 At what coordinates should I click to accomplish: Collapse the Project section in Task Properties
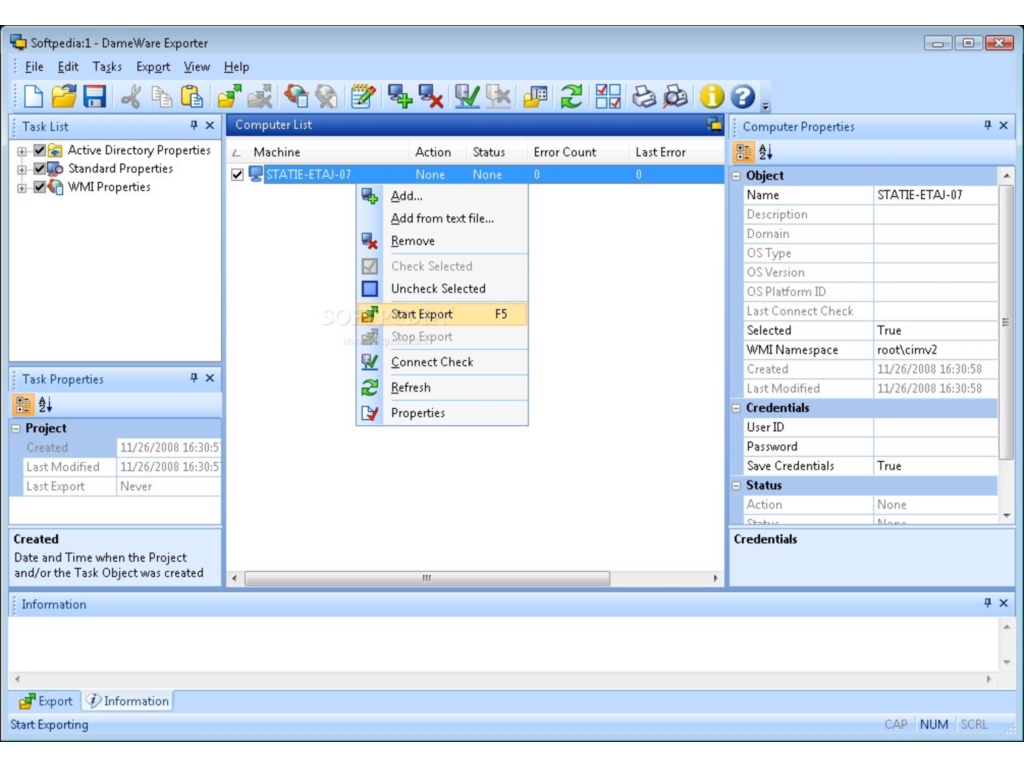[x=16, y=428]
